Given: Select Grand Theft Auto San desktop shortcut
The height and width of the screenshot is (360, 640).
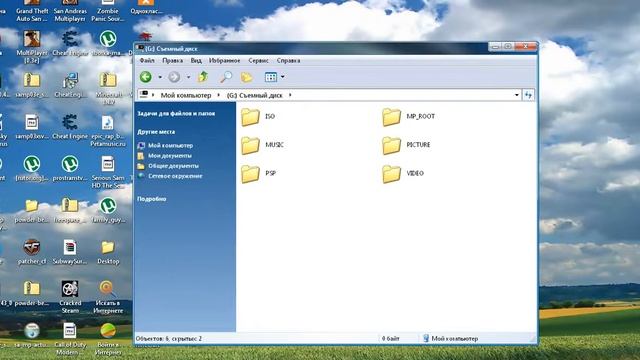Looking at the screenshot, I should pyautogui.click(x=32, y=11).
